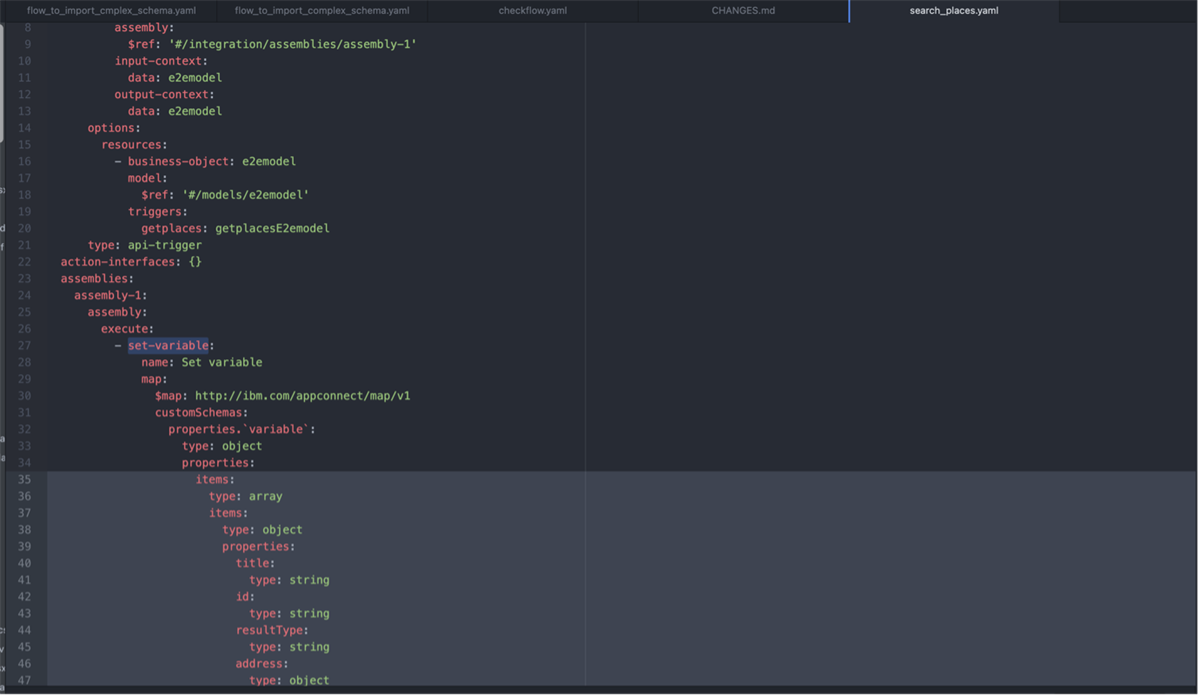Switch to the flow_to_import_complex_schema.yaml tab
This screenshot has height=697, width=1200.
point(320,11)
